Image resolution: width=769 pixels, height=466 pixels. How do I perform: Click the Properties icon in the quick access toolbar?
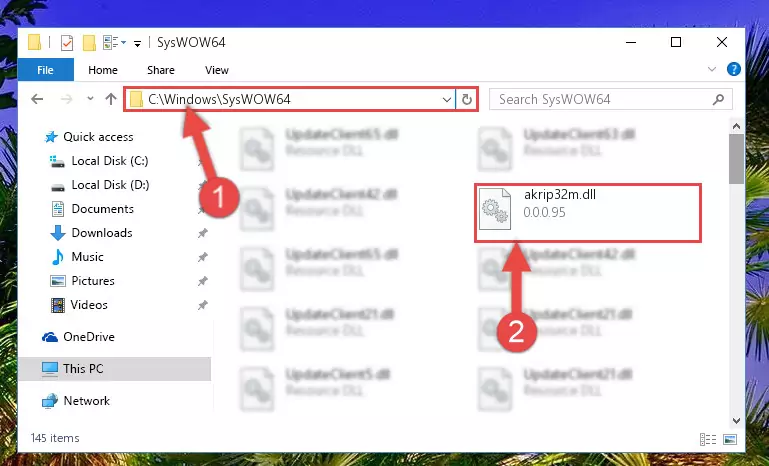coord(67,43)
